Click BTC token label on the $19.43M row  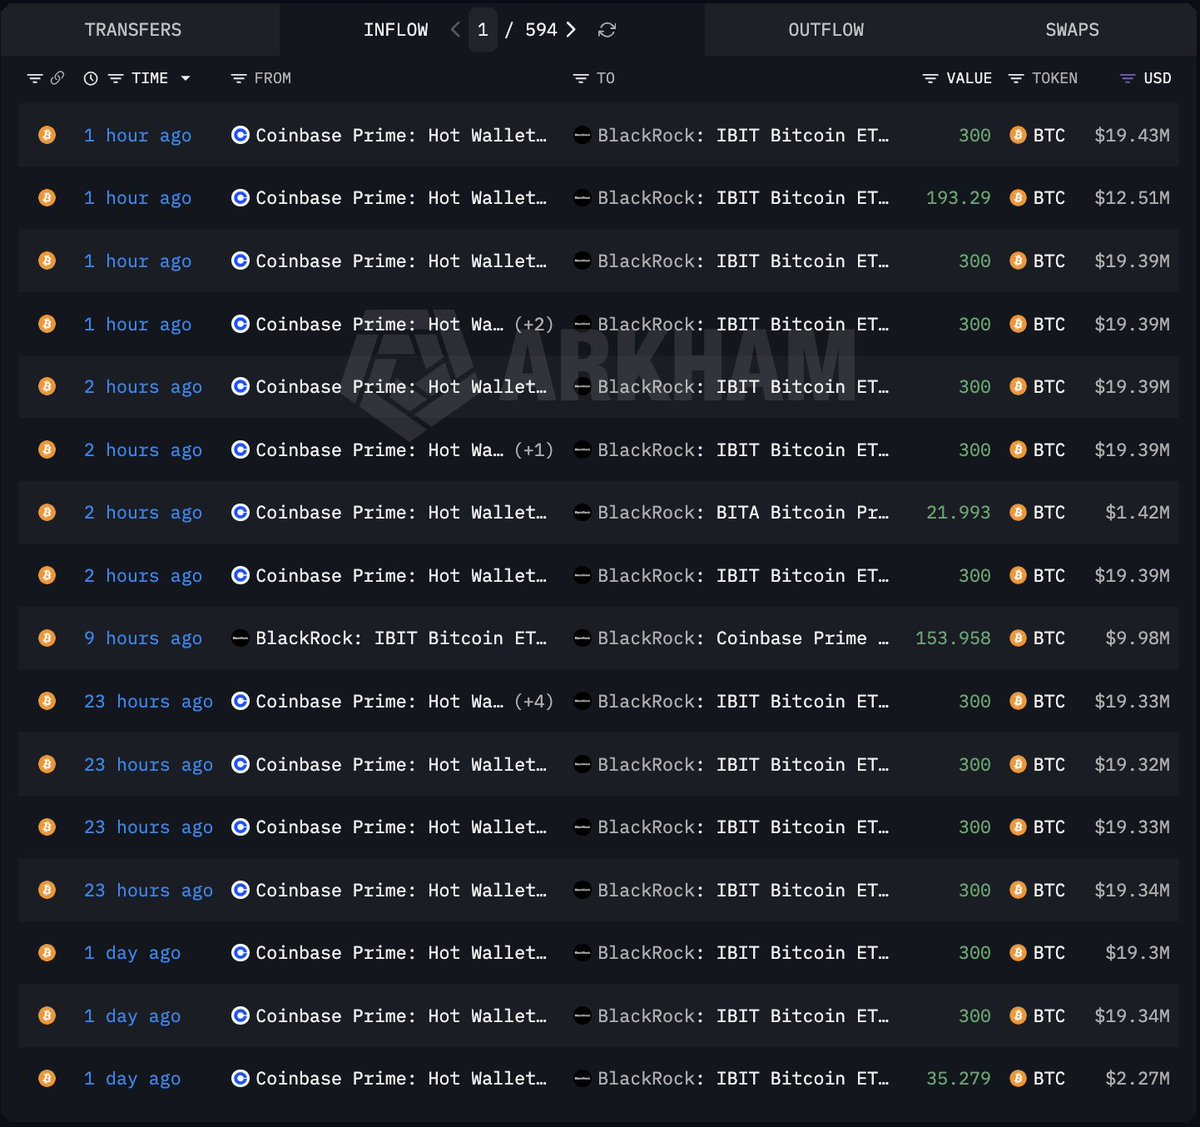(1049, 135)
